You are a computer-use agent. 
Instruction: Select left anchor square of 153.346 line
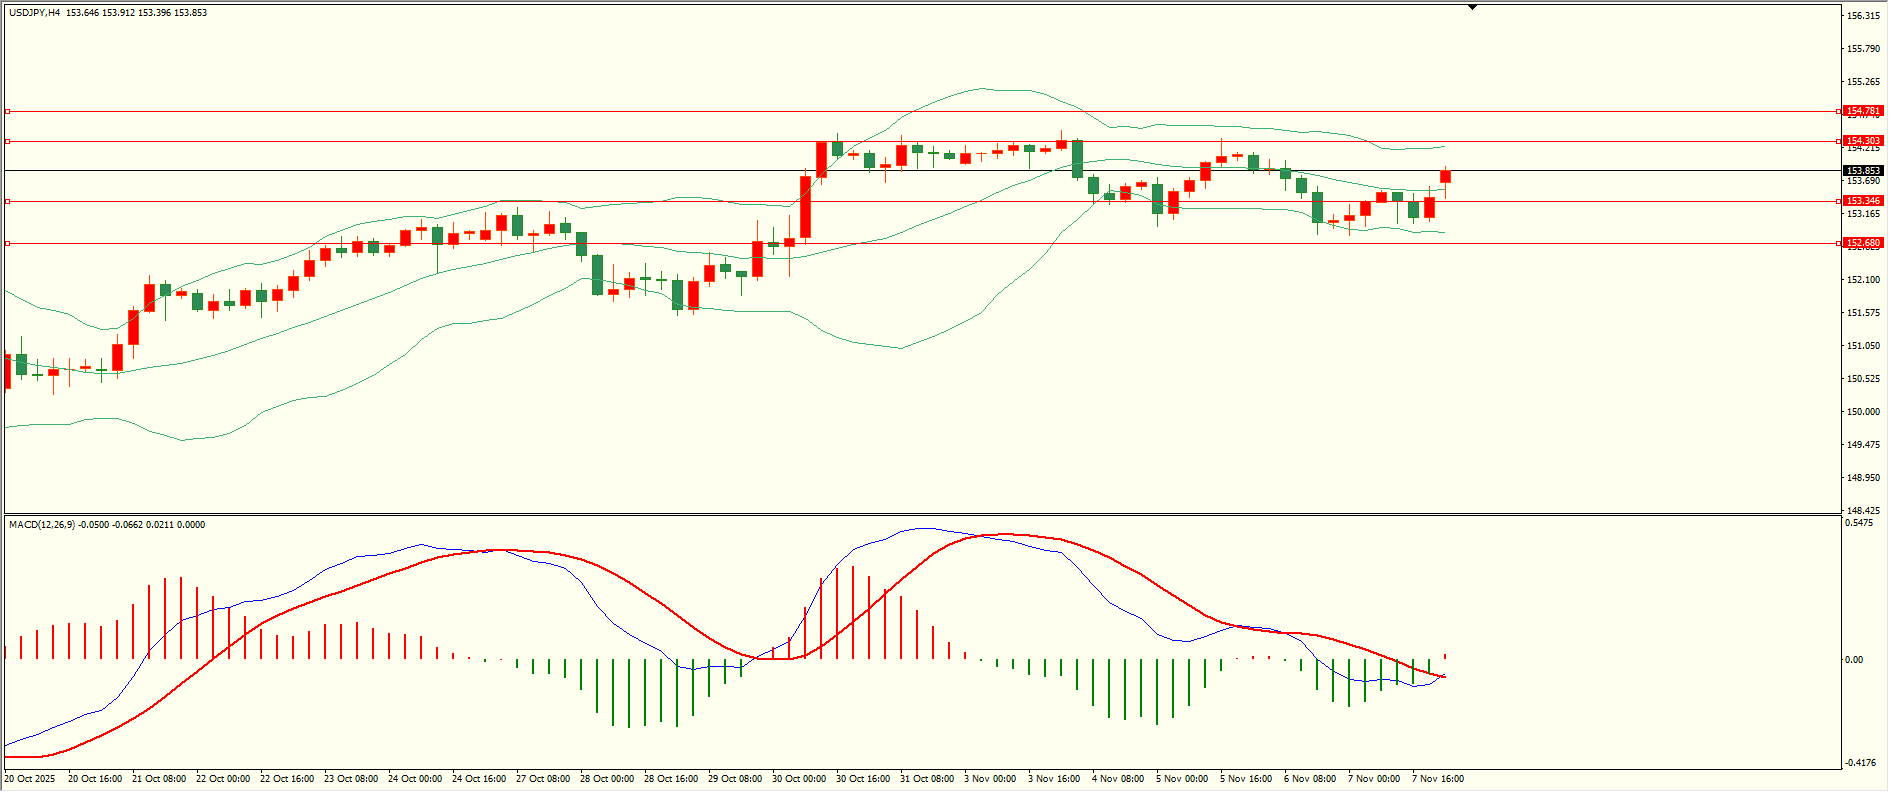coord(7,201)
